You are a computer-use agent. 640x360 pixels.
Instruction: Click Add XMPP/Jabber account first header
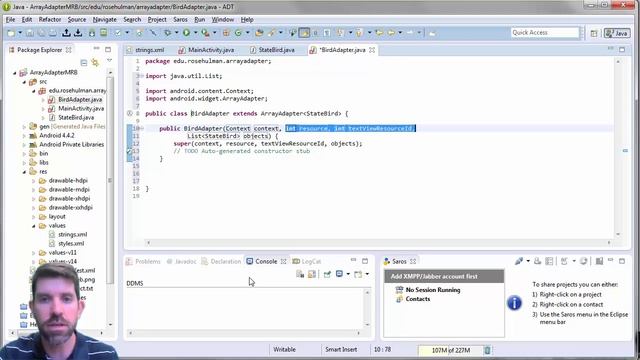pyautogui.click(x=444, y=276)
